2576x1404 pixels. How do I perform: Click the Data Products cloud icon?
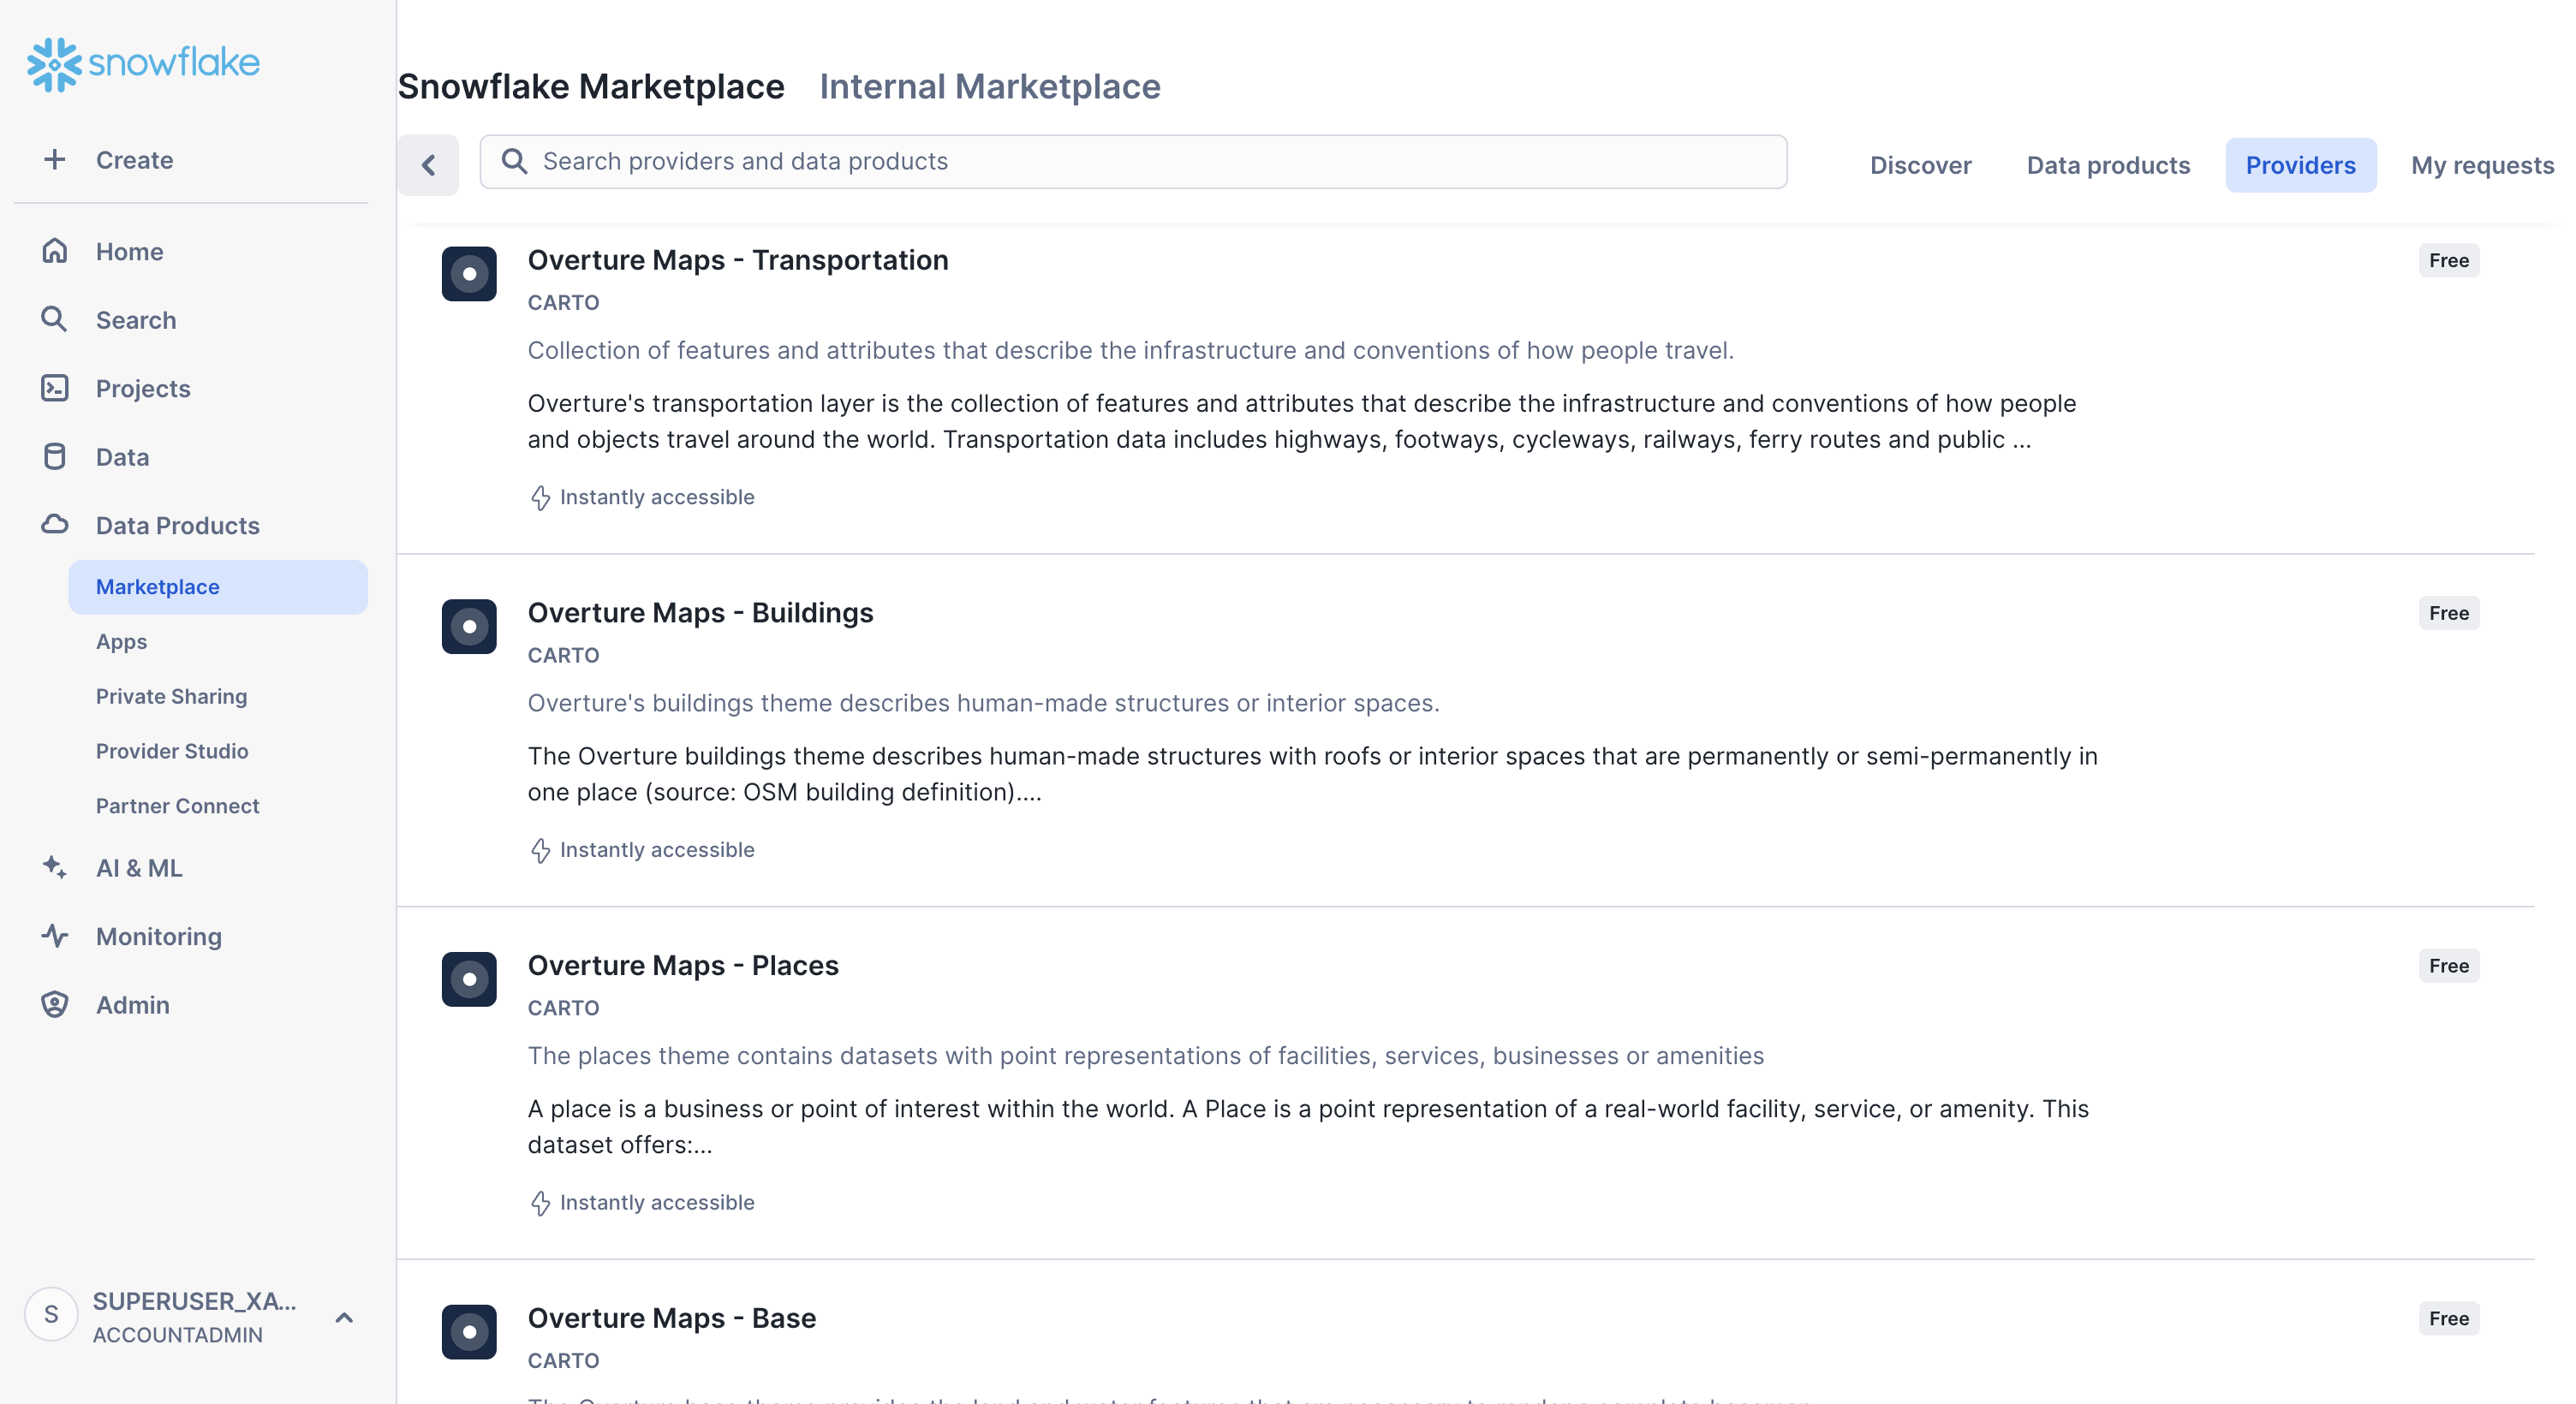[55, 524]
